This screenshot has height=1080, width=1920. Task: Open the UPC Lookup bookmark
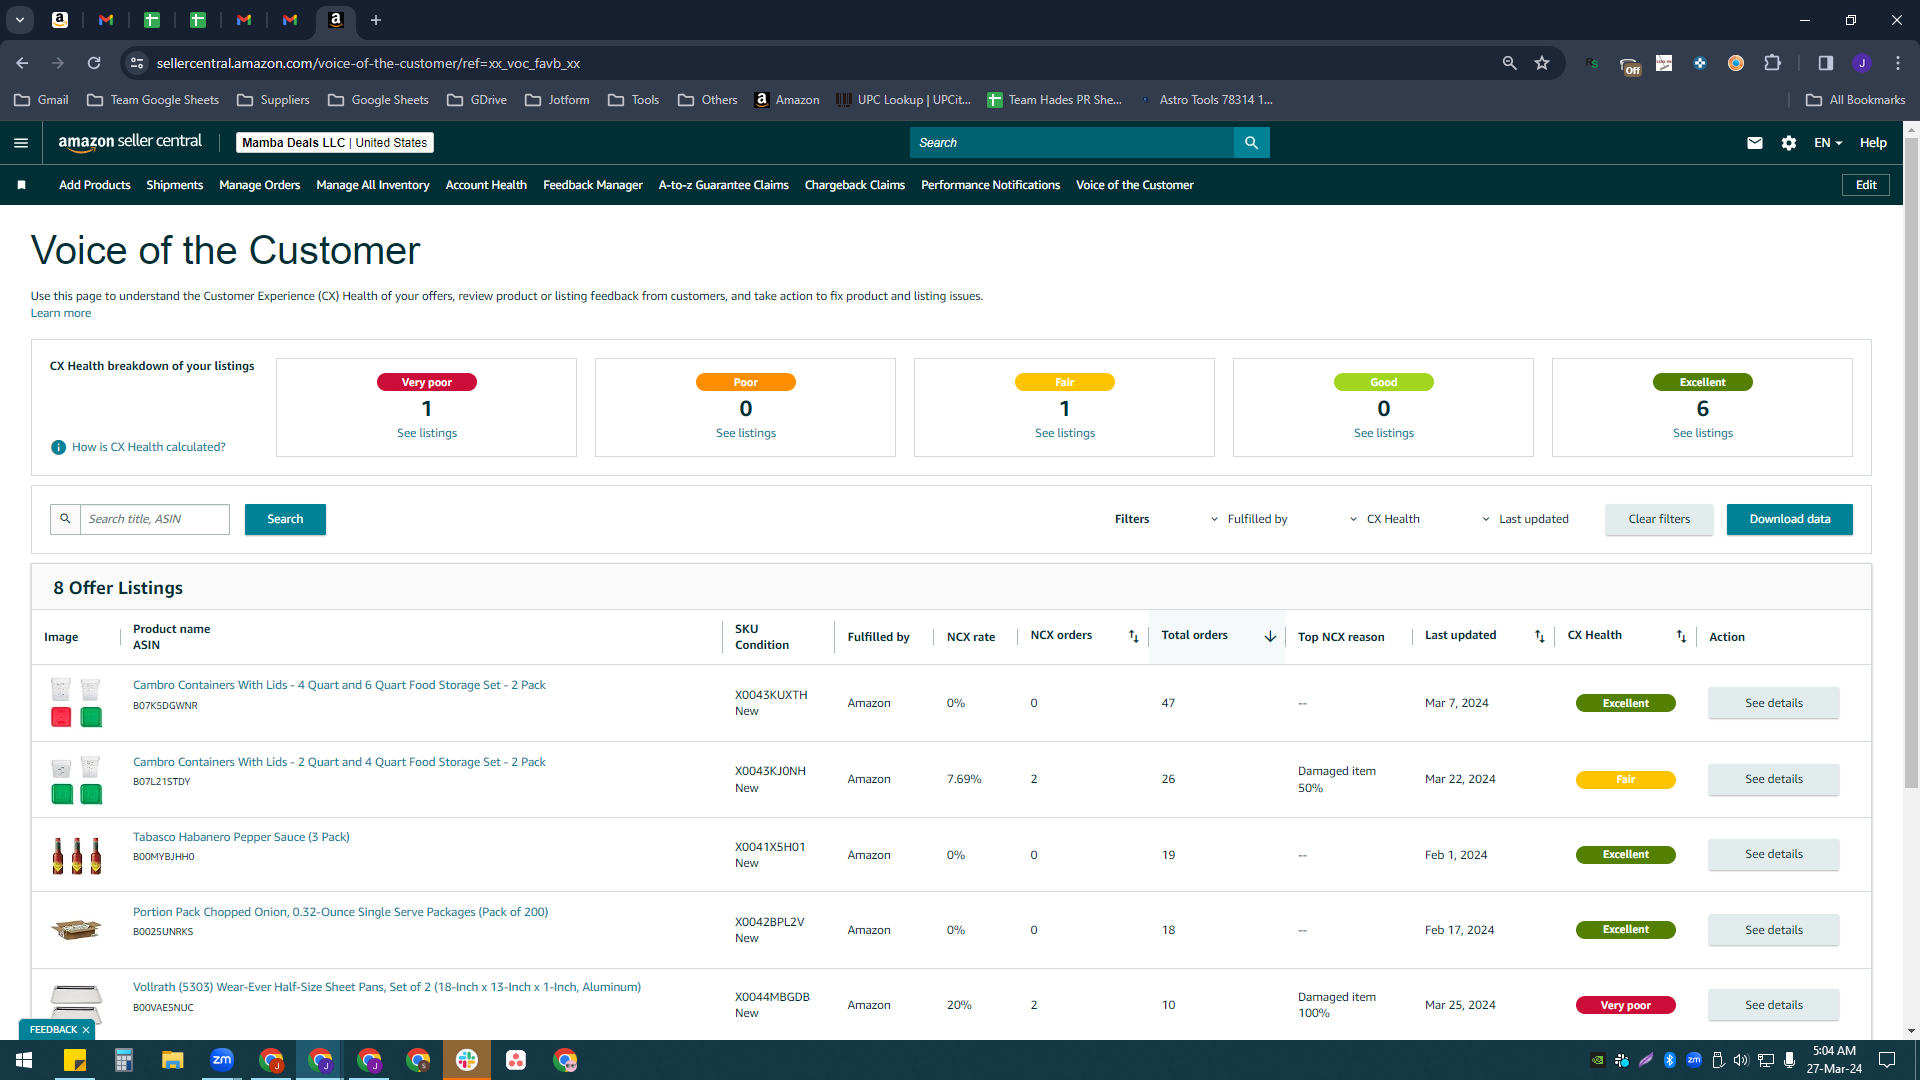[x=904, y=100]
